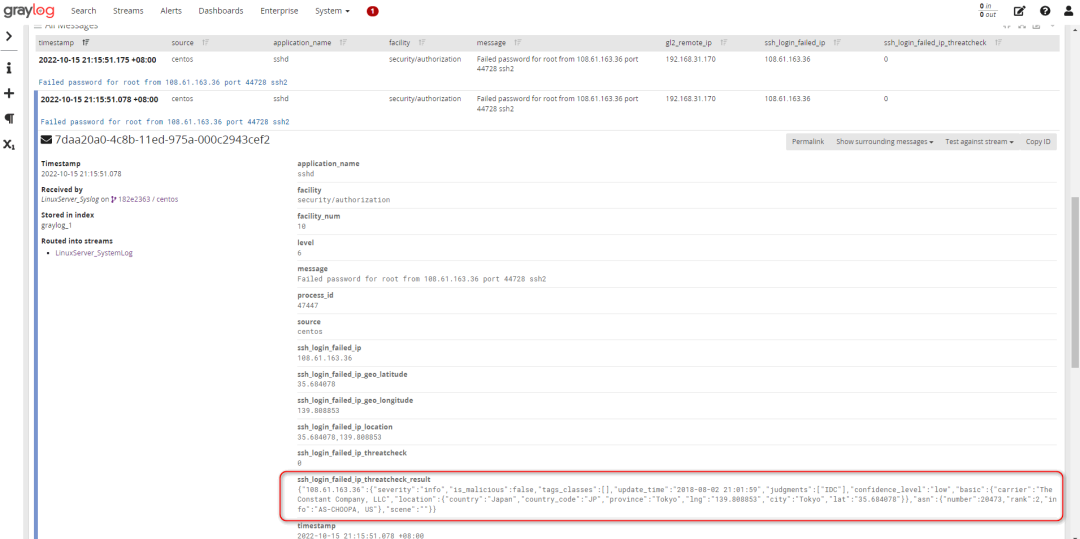Expand Test against stream dropdown
Screen dimensions: 1080x539
click(x=979, y=141)
